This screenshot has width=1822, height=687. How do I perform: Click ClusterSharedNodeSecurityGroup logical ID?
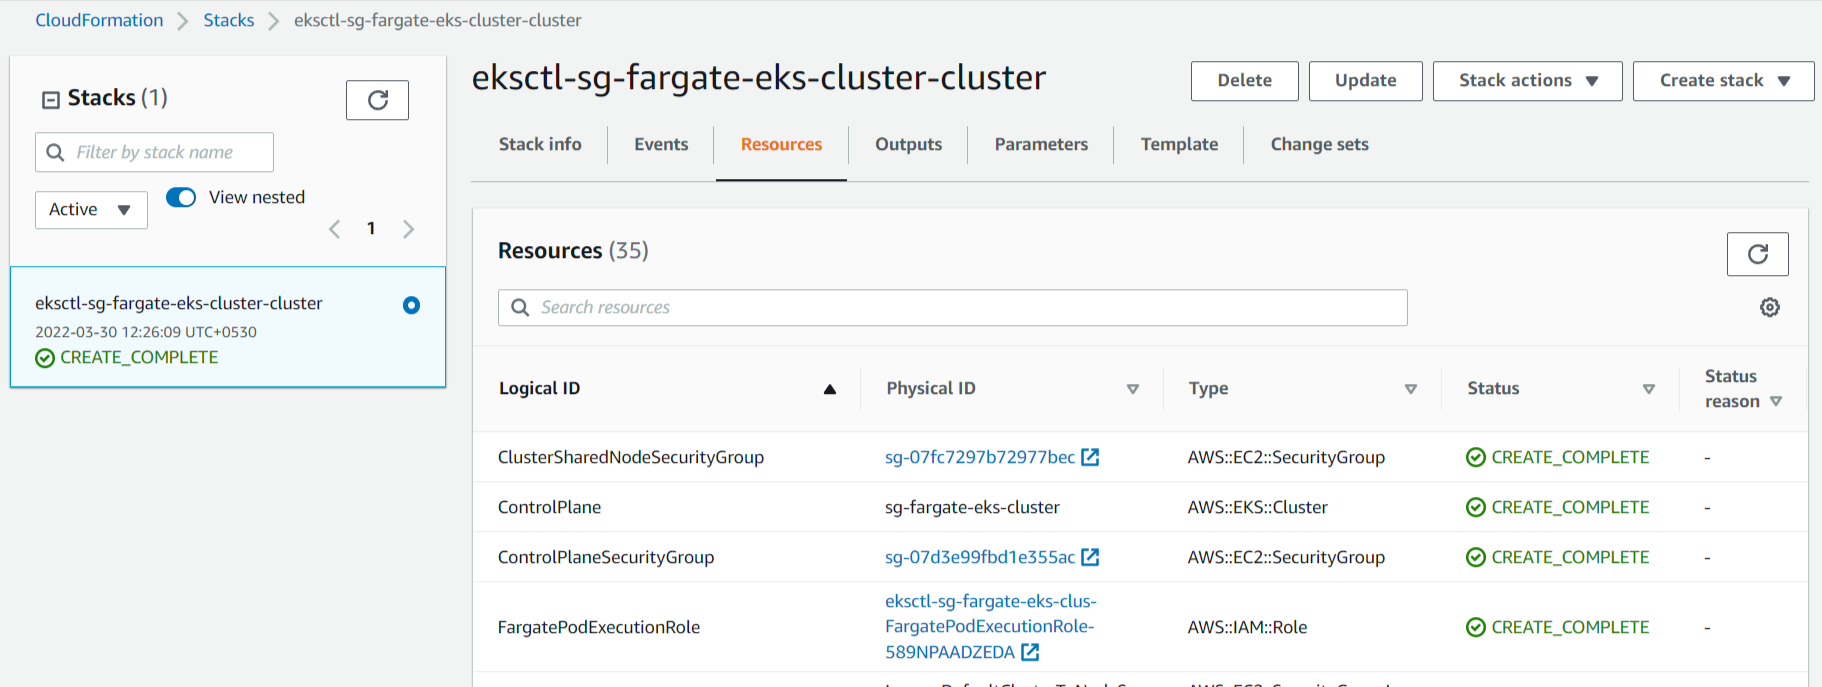click(631, 457)
